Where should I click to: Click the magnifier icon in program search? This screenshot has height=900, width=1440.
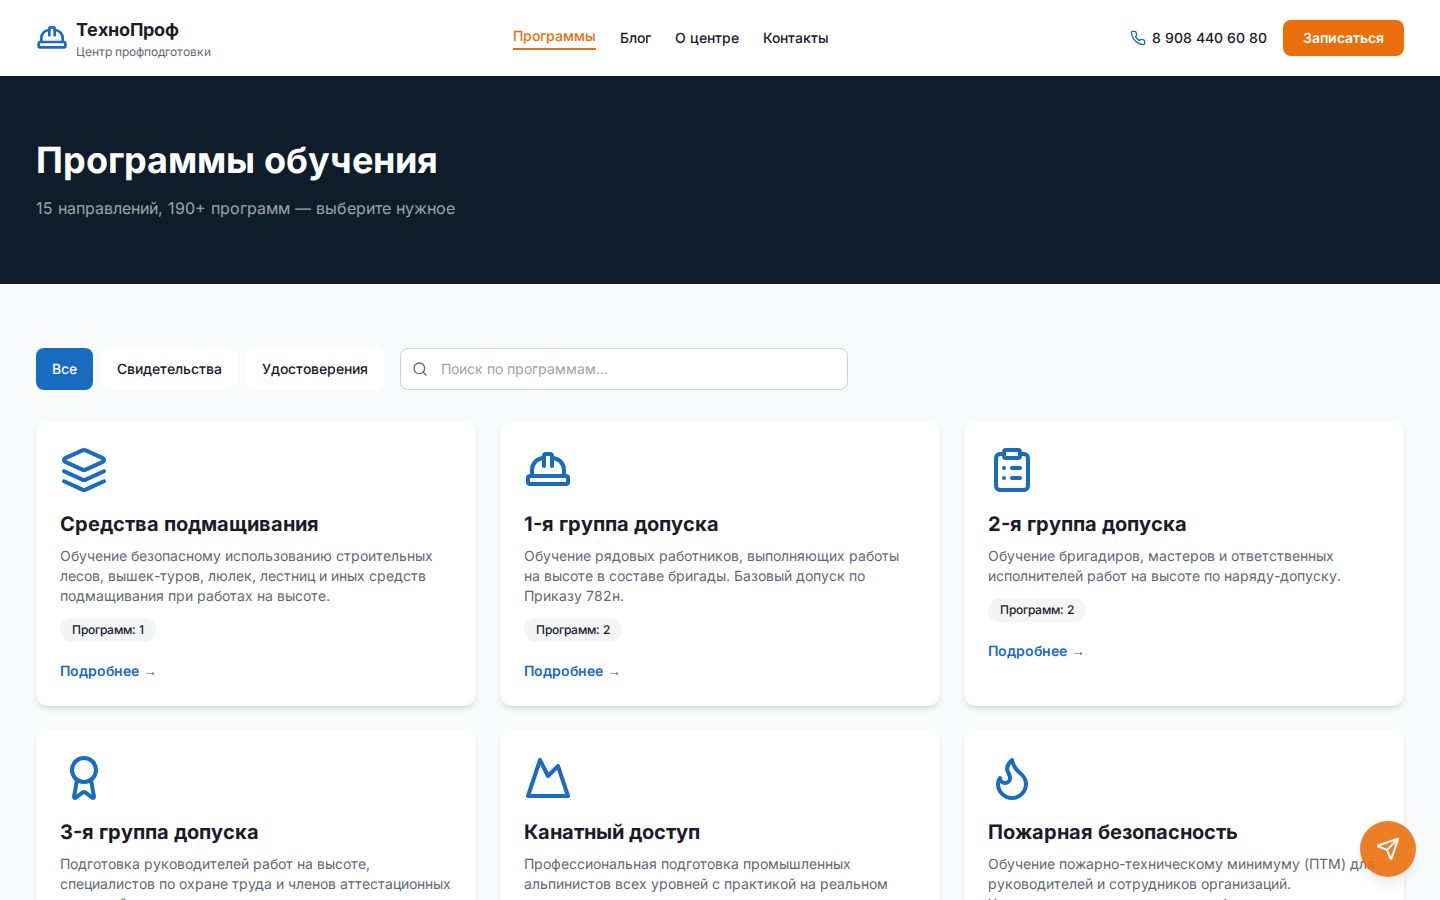click(x=420, y=369)
